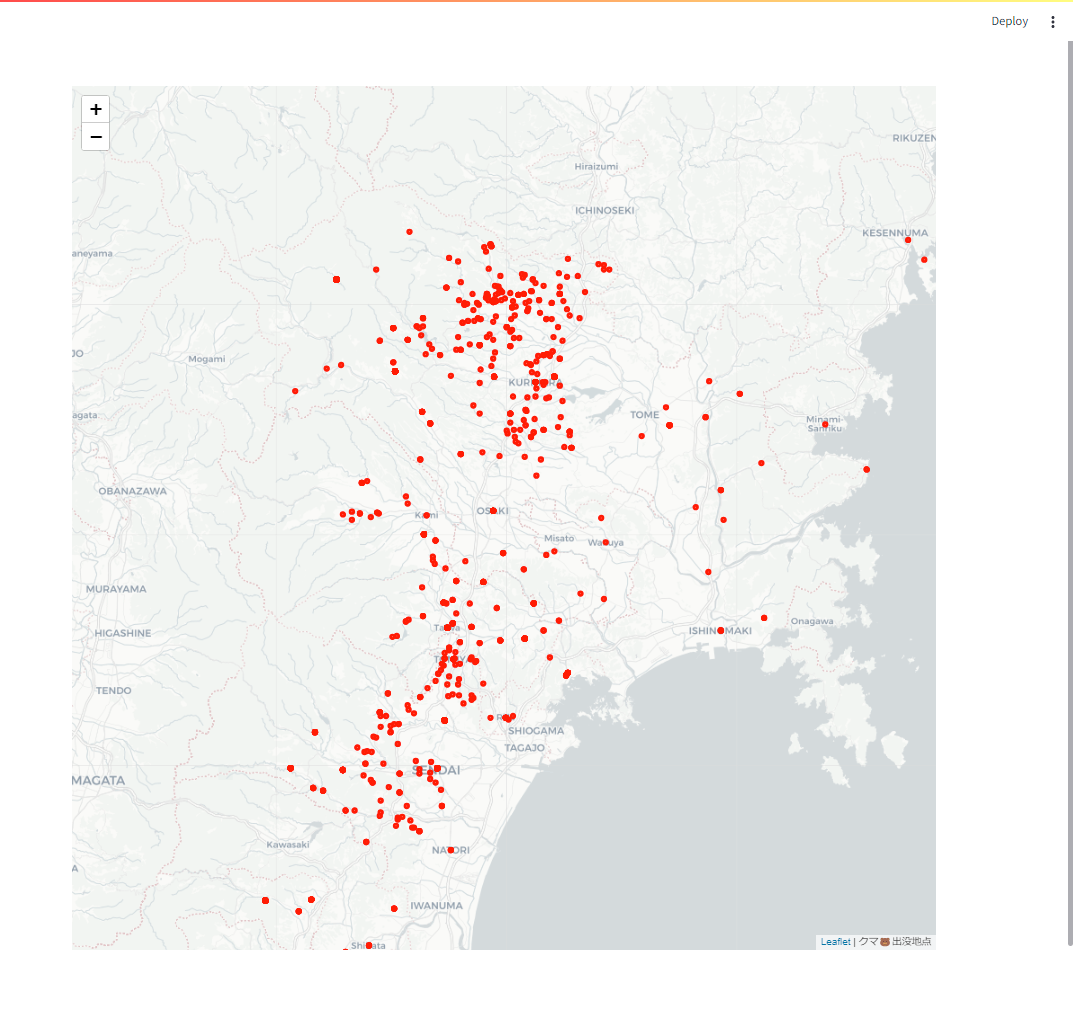Zoom in on the map
This screenshot has width=1073, height=1029.
pos(96,109)
